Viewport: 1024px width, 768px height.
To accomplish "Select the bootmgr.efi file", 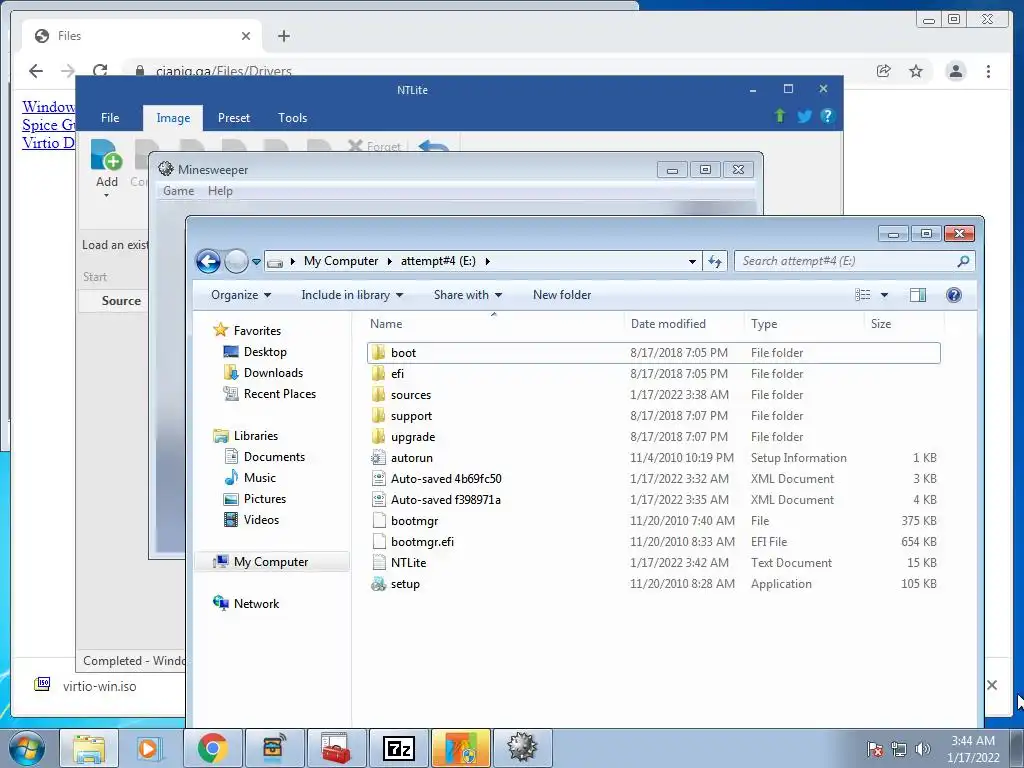I will coord(653,541).
